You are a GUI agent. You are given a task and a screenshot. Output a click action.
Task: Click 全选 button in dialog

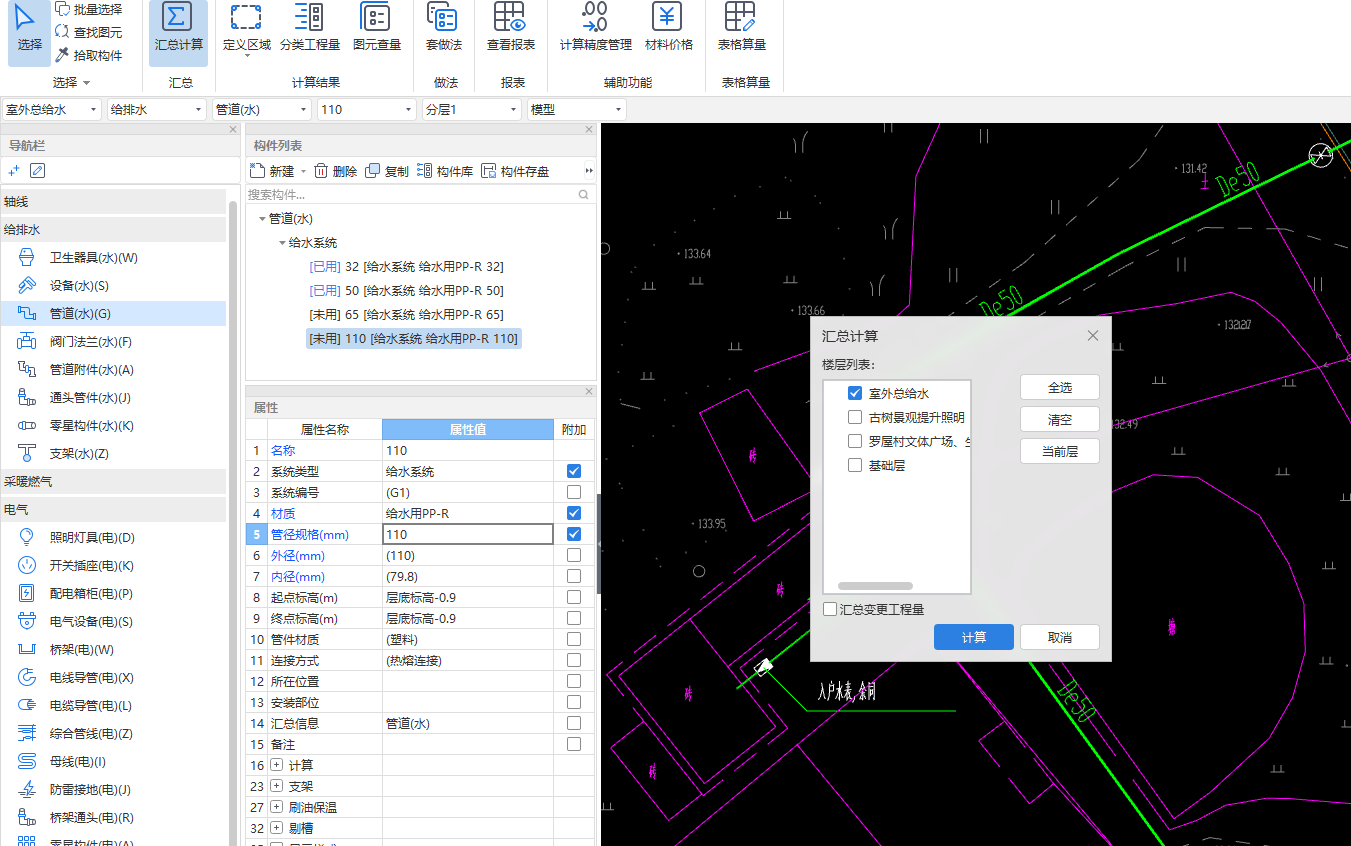click(1060, 387)
